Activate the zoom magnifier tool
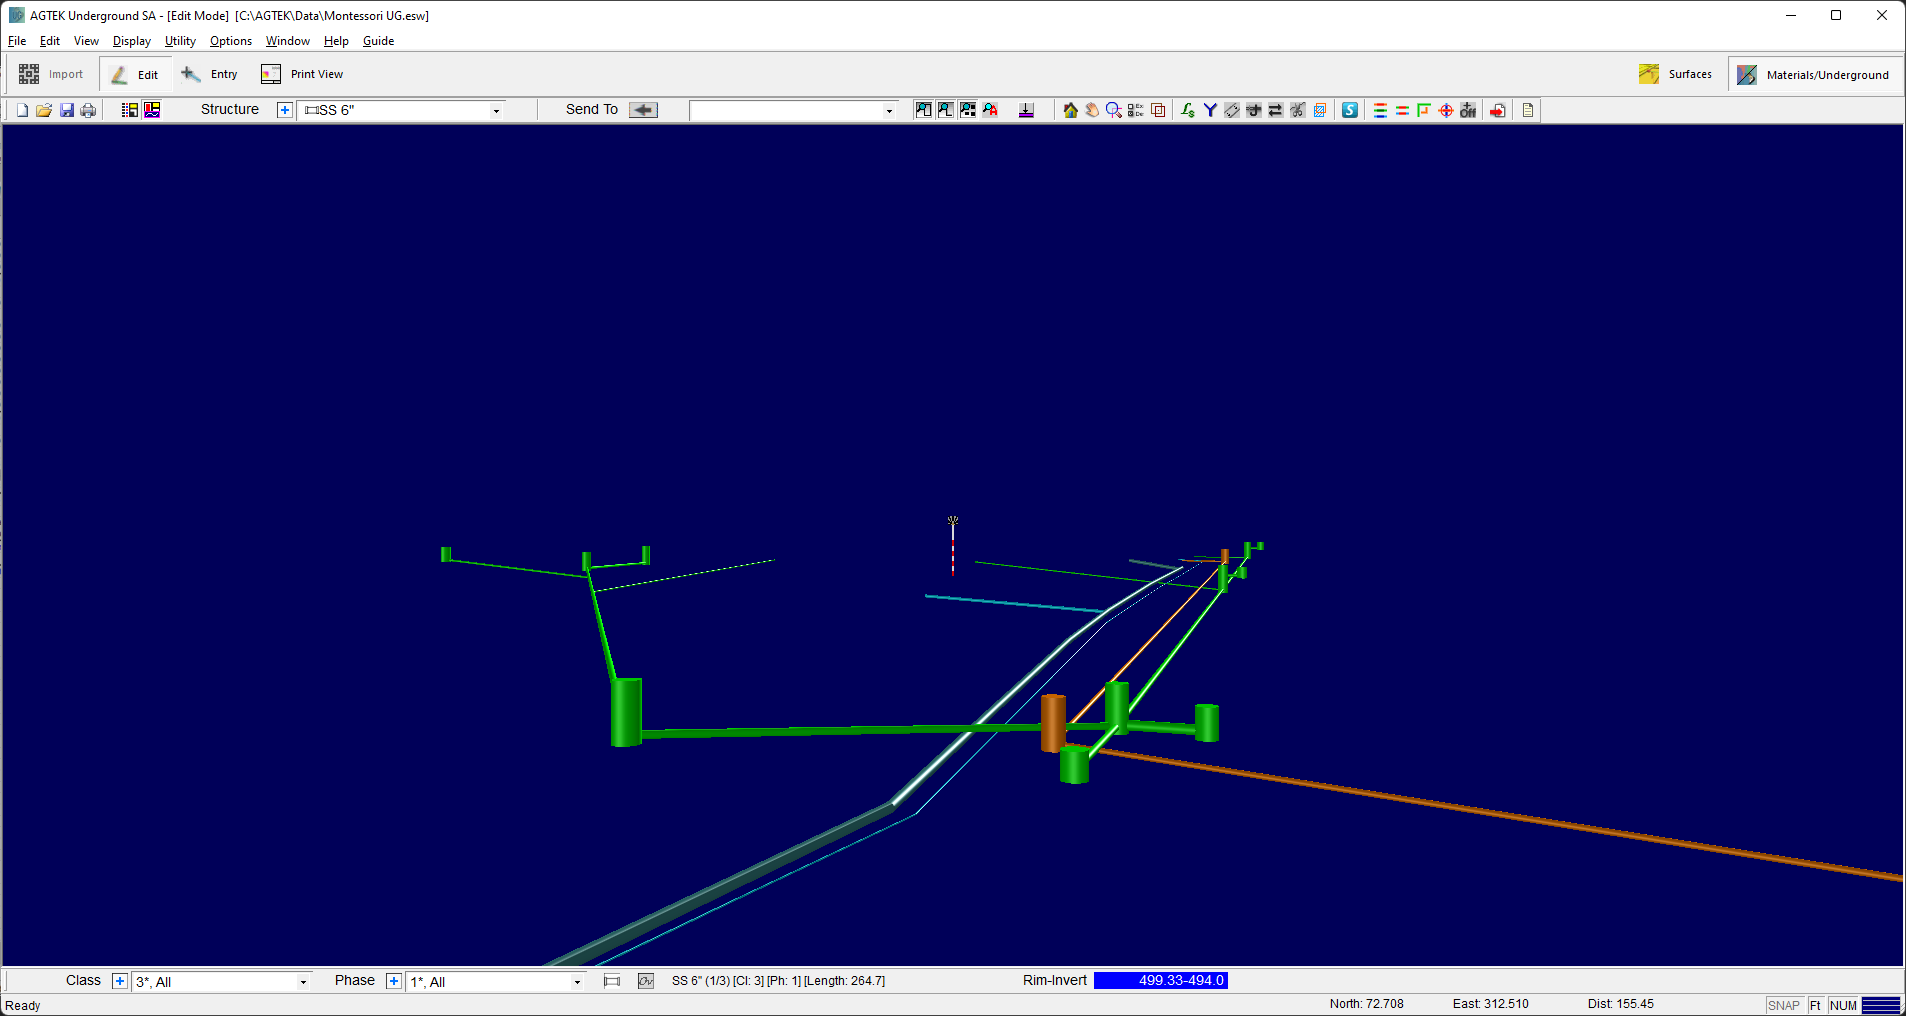 pyautogui.click(x=1113, y=110)
